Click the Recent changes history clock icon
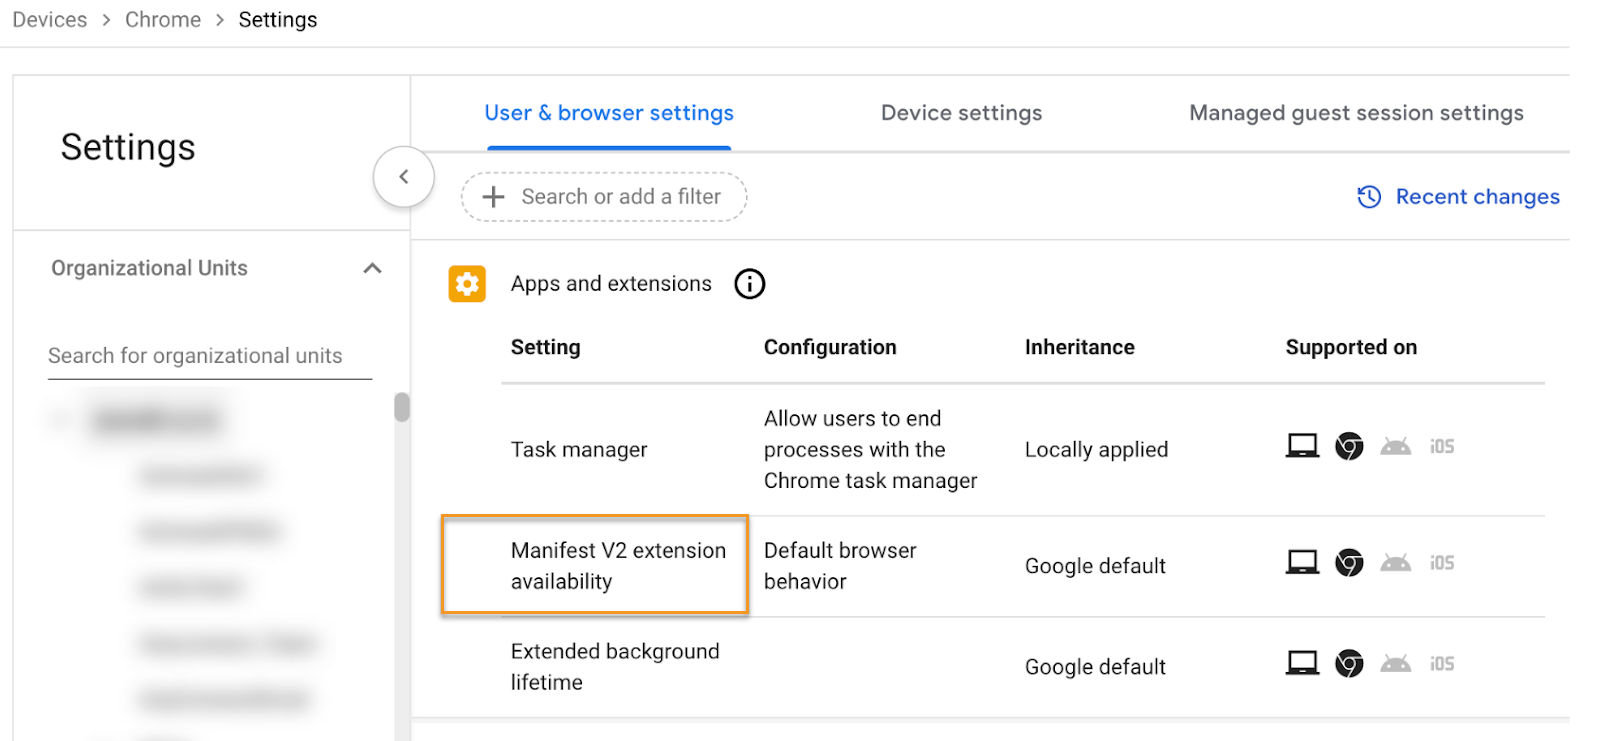The height and width of the screenshot is (741, 1600). (1369, 197)
